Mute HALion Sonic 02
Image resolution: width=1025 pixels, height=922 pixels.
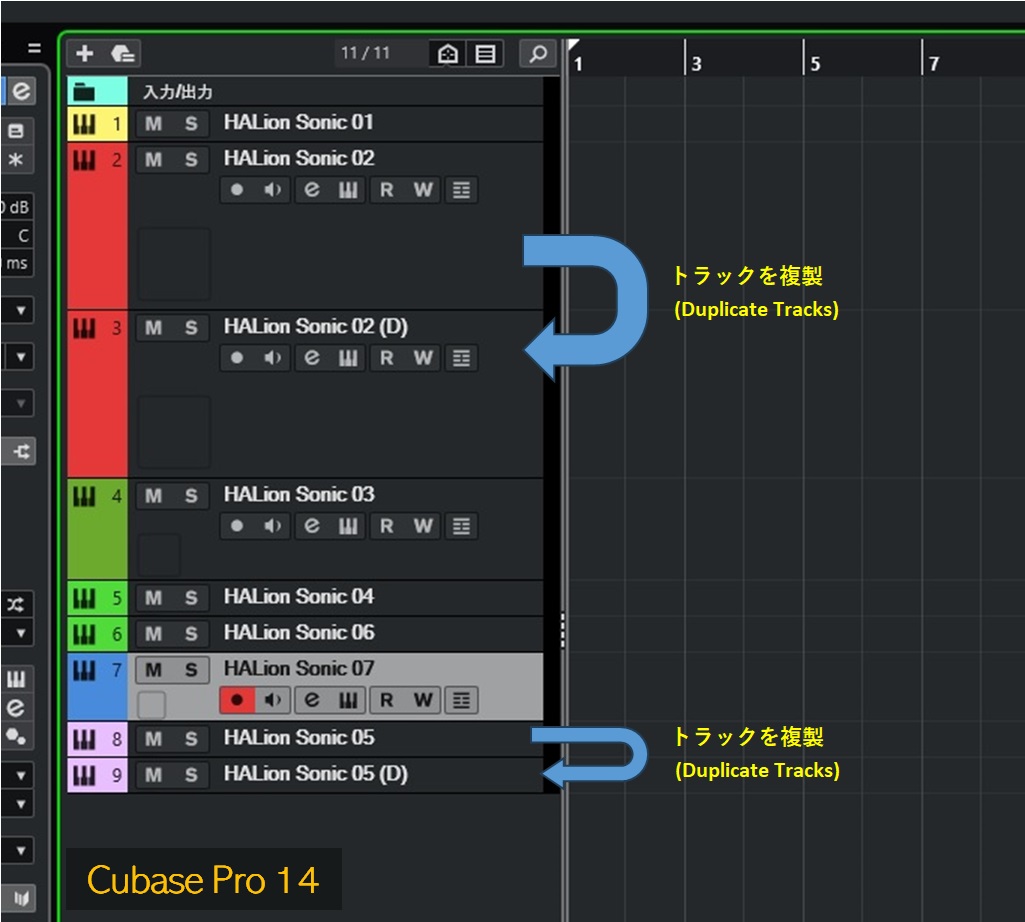[x=154, y=160]
